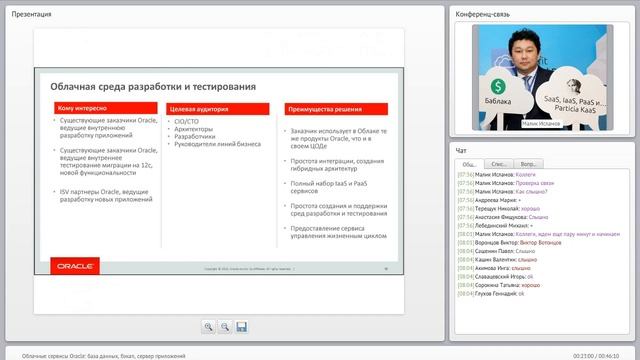Select the 'Лебединский Михаил: +' chat message

pyautogui.click(x=495, y=226)
